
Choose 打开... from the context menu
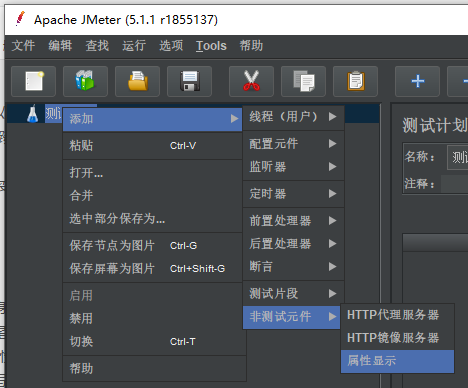click(x=152, y=173)
